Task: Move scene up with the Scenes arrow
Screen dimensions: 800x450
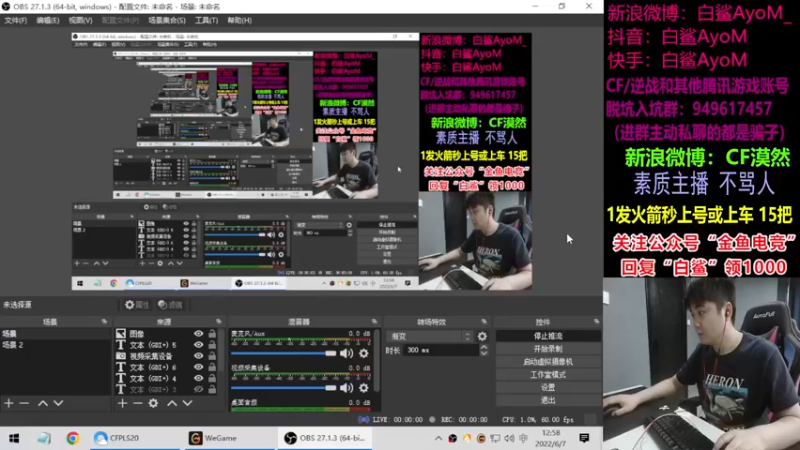Action: point(43,403)
